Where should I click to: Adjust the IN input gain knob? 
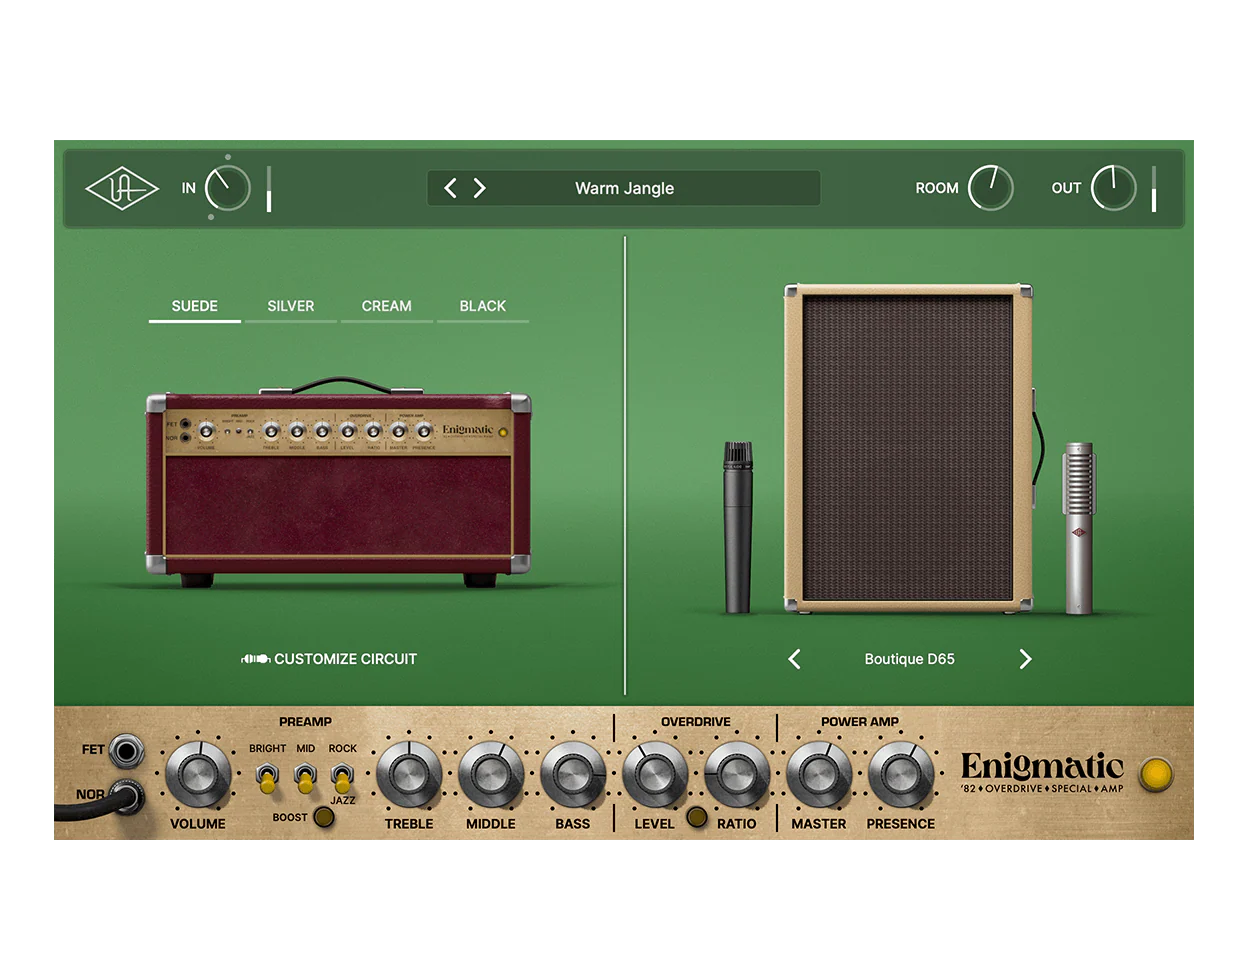pyautogui.click(x=227, y=188)
